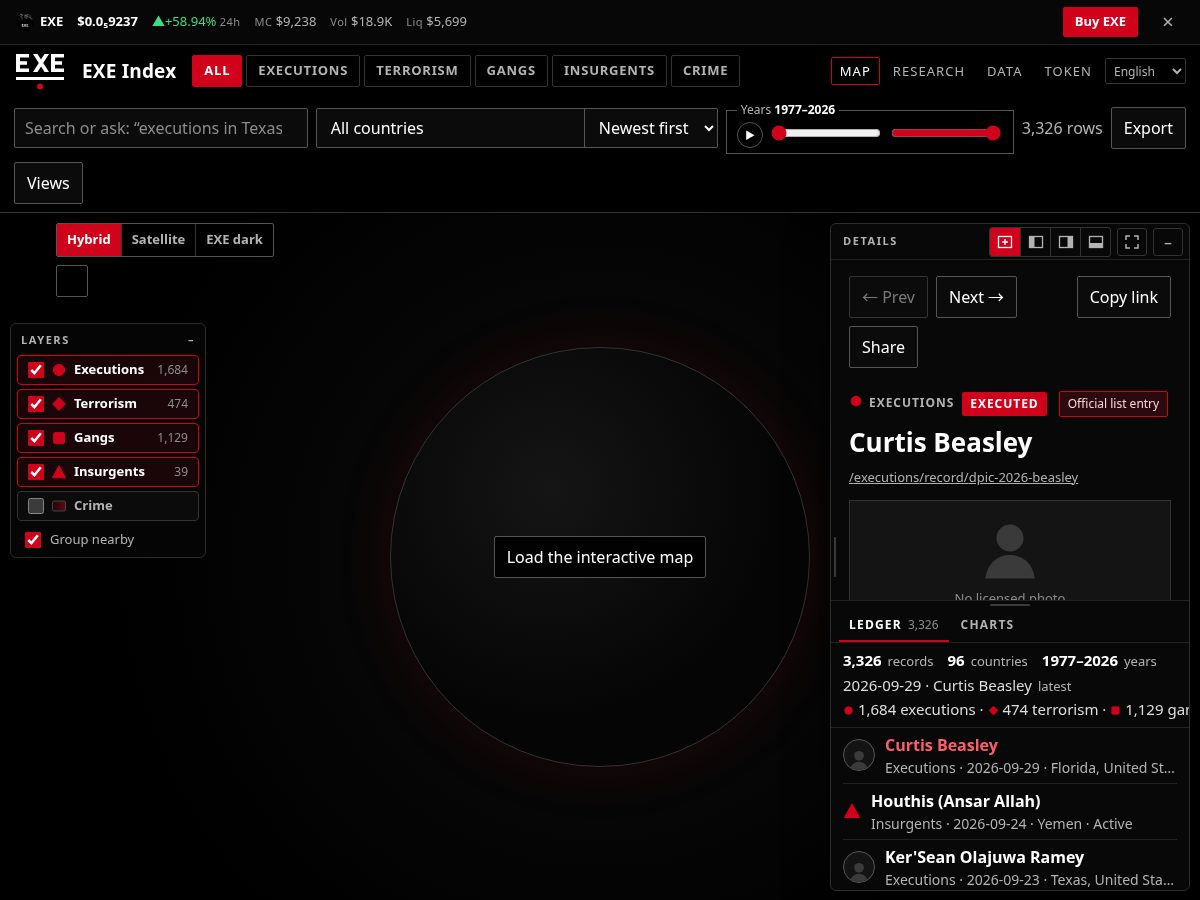Dismiss the top EXE token banner
Screen dimensions: 1200x900
(x=1167, y=21)
